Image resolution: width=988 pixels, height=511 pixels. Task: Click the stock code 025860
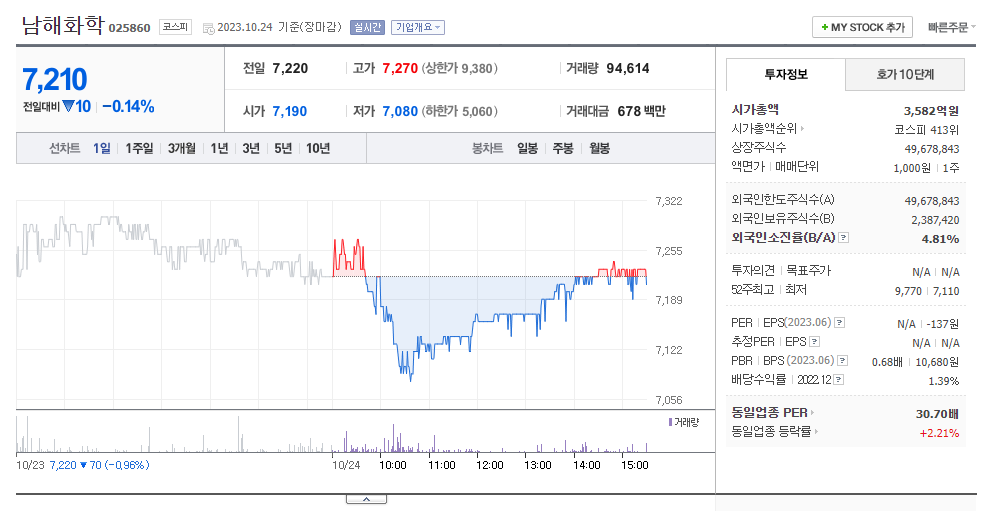130,28
